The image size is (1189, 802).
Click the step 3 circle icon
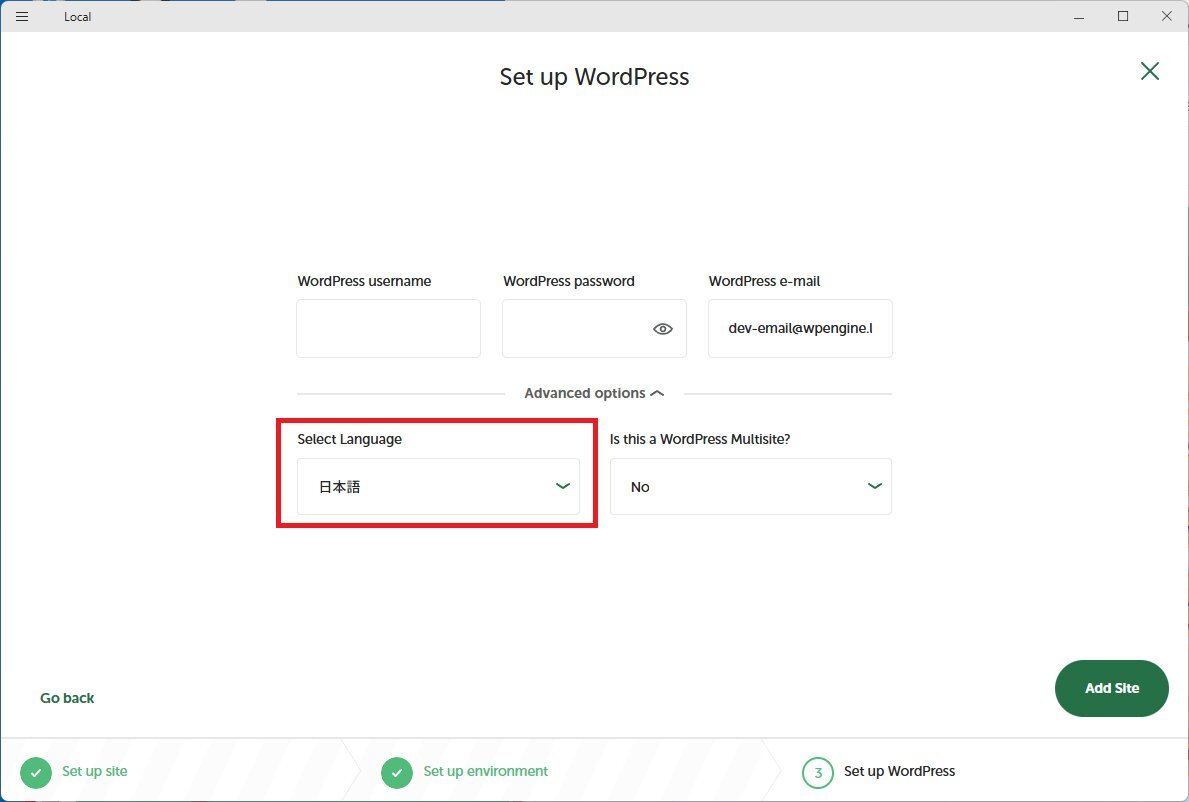tap(817, 772)
